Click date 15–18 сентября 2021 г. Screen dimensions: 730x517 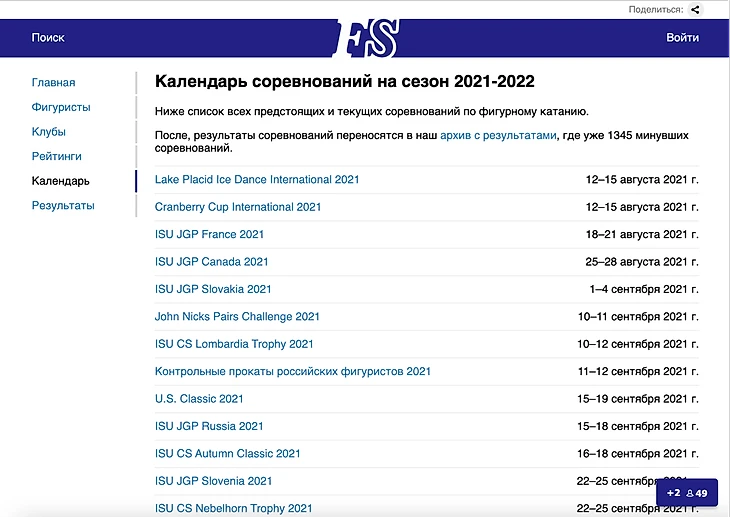638,426
